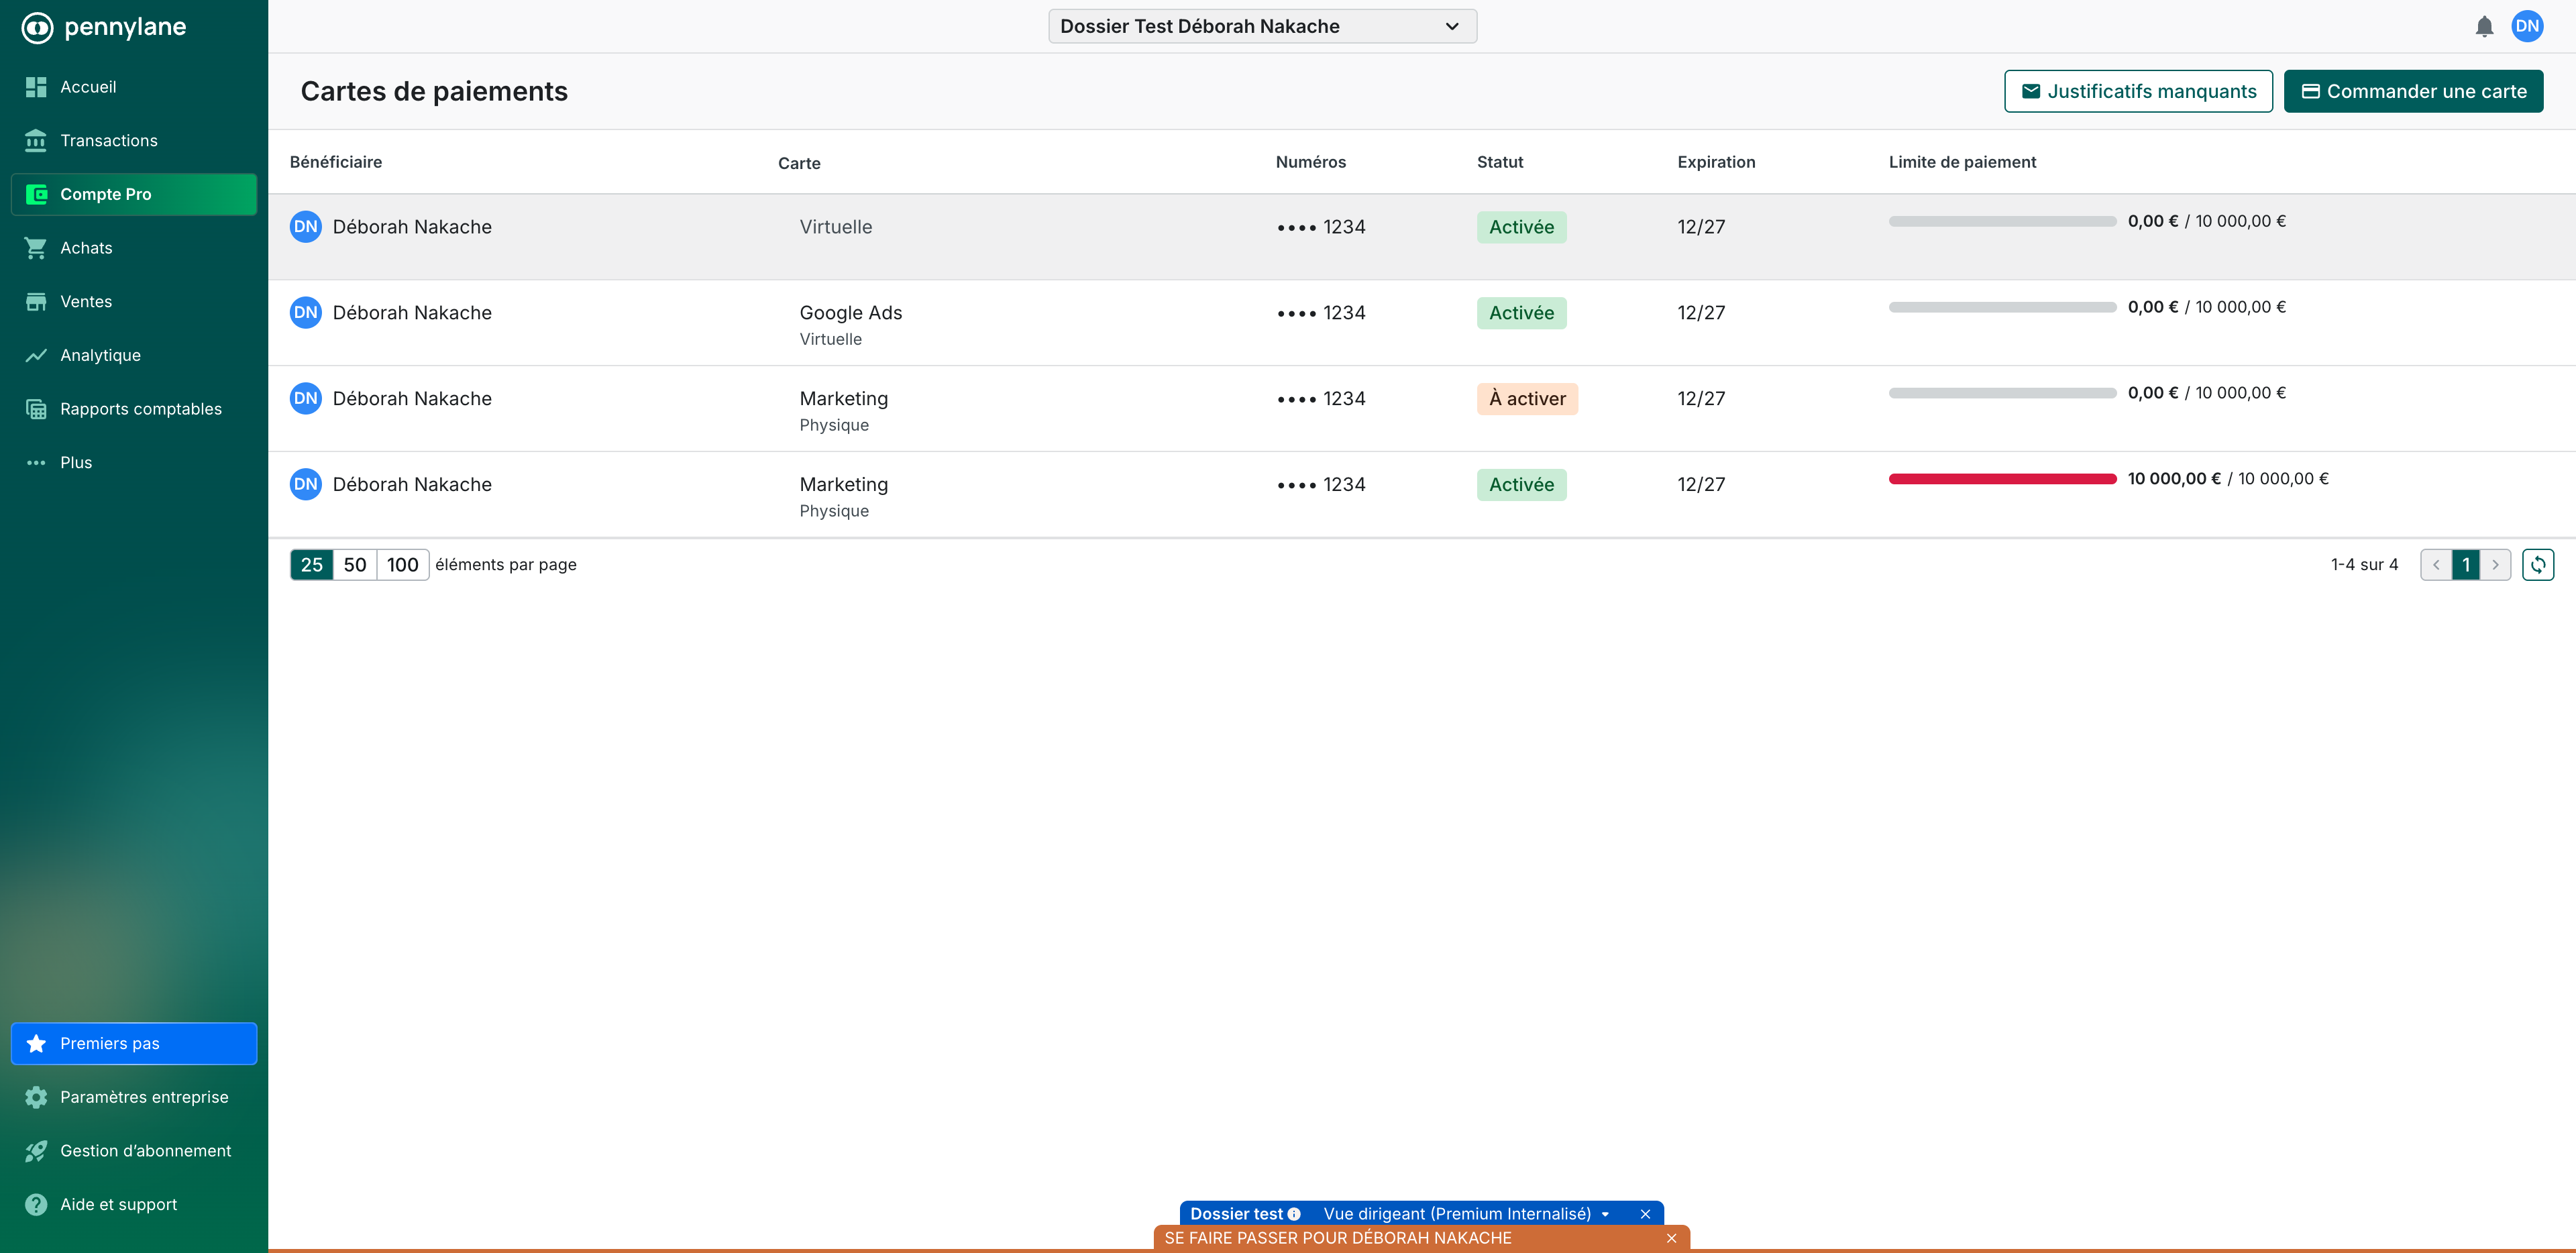Open Ventes in the sidebar
Image resolution: width=2576 pixels, height=1253 pixels.
tap(134, 302)
